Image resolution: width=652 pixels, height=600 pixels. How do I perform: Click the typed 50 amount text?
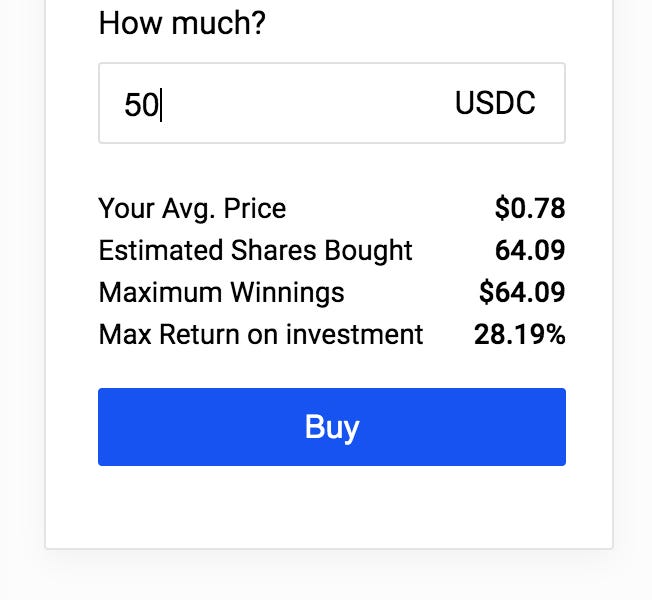coord(141,104)
